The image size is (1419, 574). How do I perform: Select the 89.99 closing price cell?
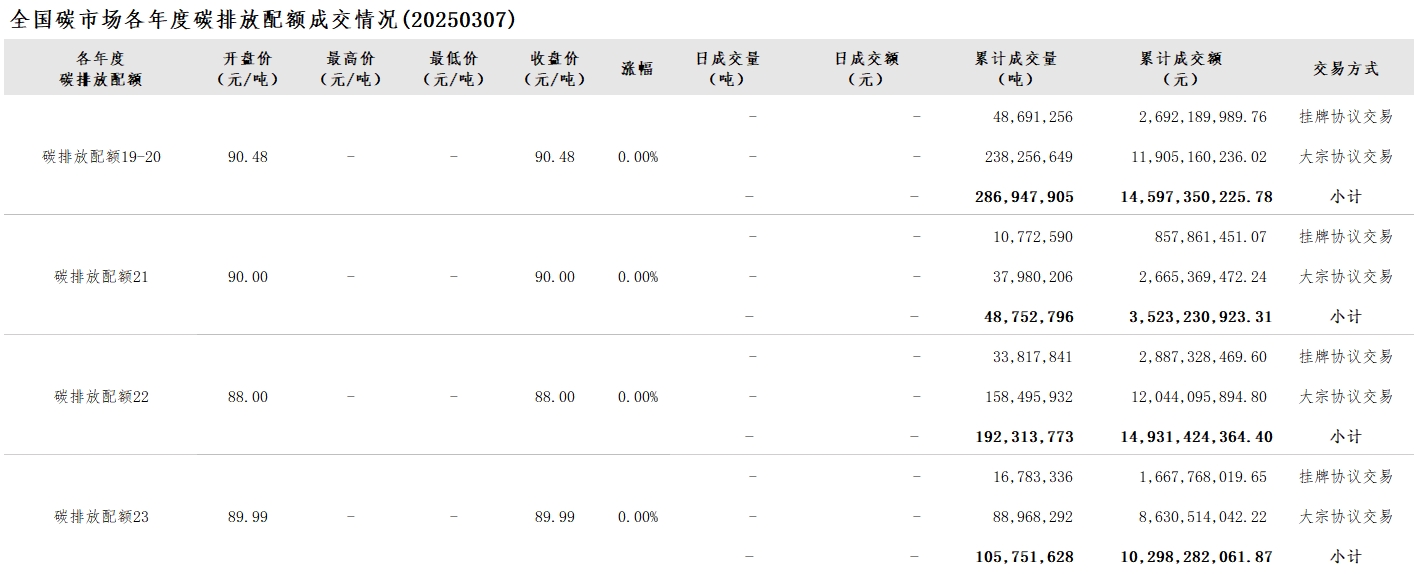[555, 517]
